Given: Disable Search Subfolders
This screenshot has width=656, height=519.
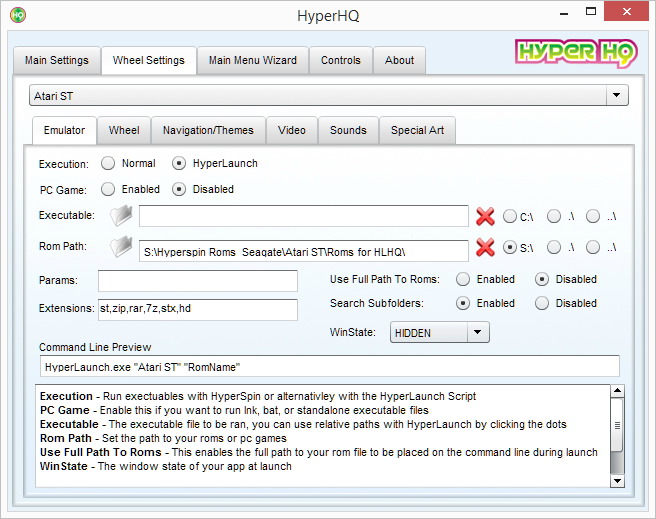Looking at the screenshot, I should [542, 303].
